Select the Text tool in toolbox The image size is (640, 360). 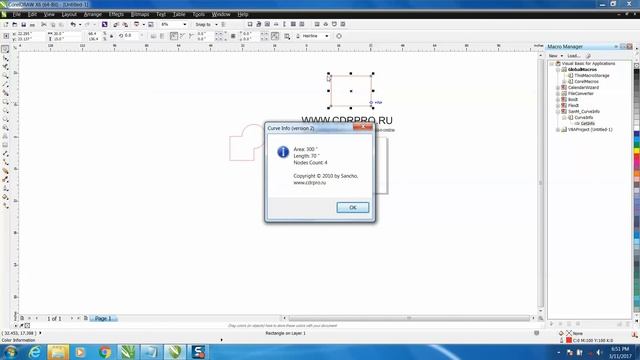click(x=5, y=136)
